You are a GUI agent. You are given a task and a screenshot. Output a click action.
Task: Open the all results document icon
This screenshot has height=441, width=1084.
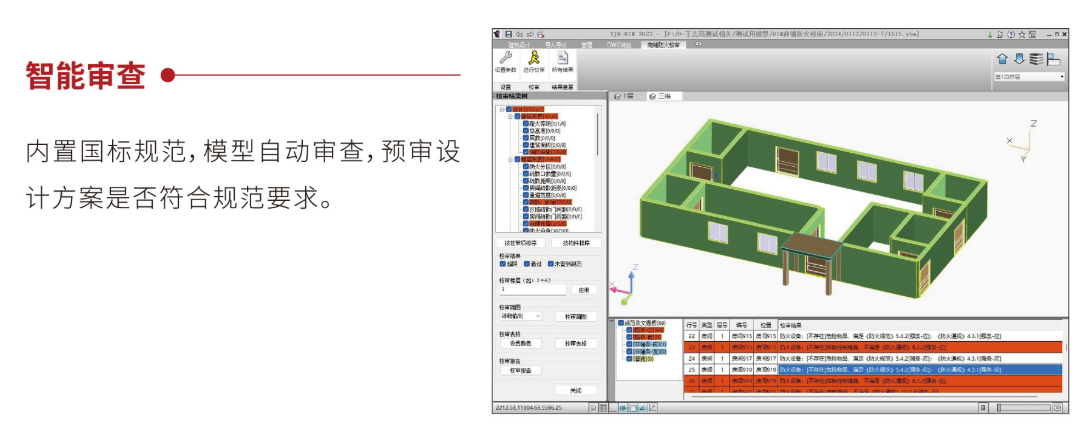[x=562, y=59]
